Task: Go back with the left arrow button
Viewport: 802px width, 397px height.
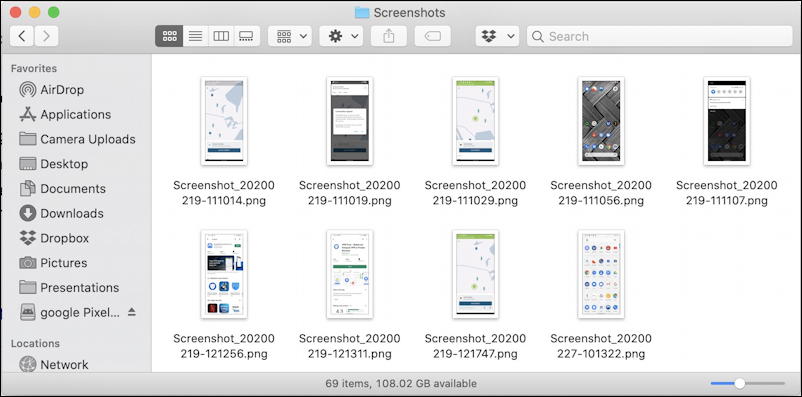Action: click(22, 36)
